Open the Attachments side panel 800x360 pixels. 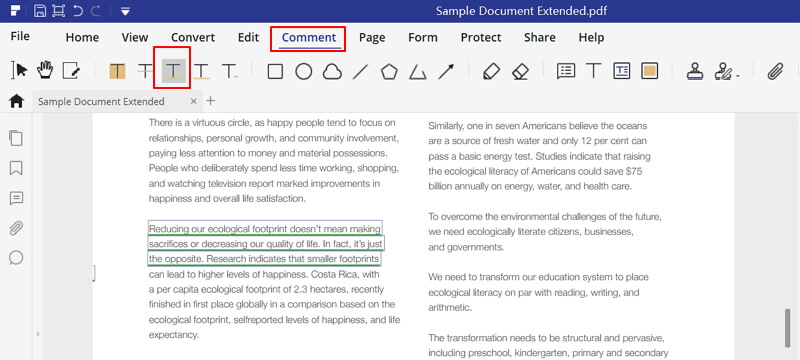pos(16,228)
